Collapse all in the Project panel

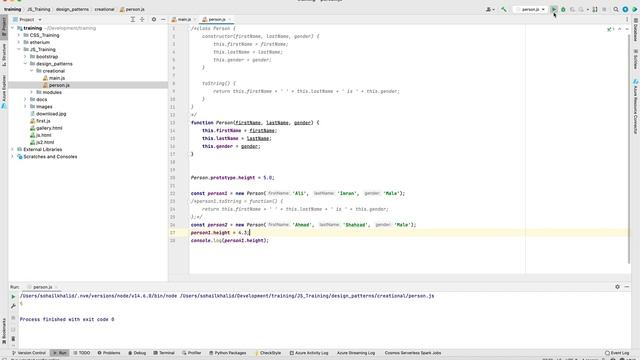tap(142, 19)
